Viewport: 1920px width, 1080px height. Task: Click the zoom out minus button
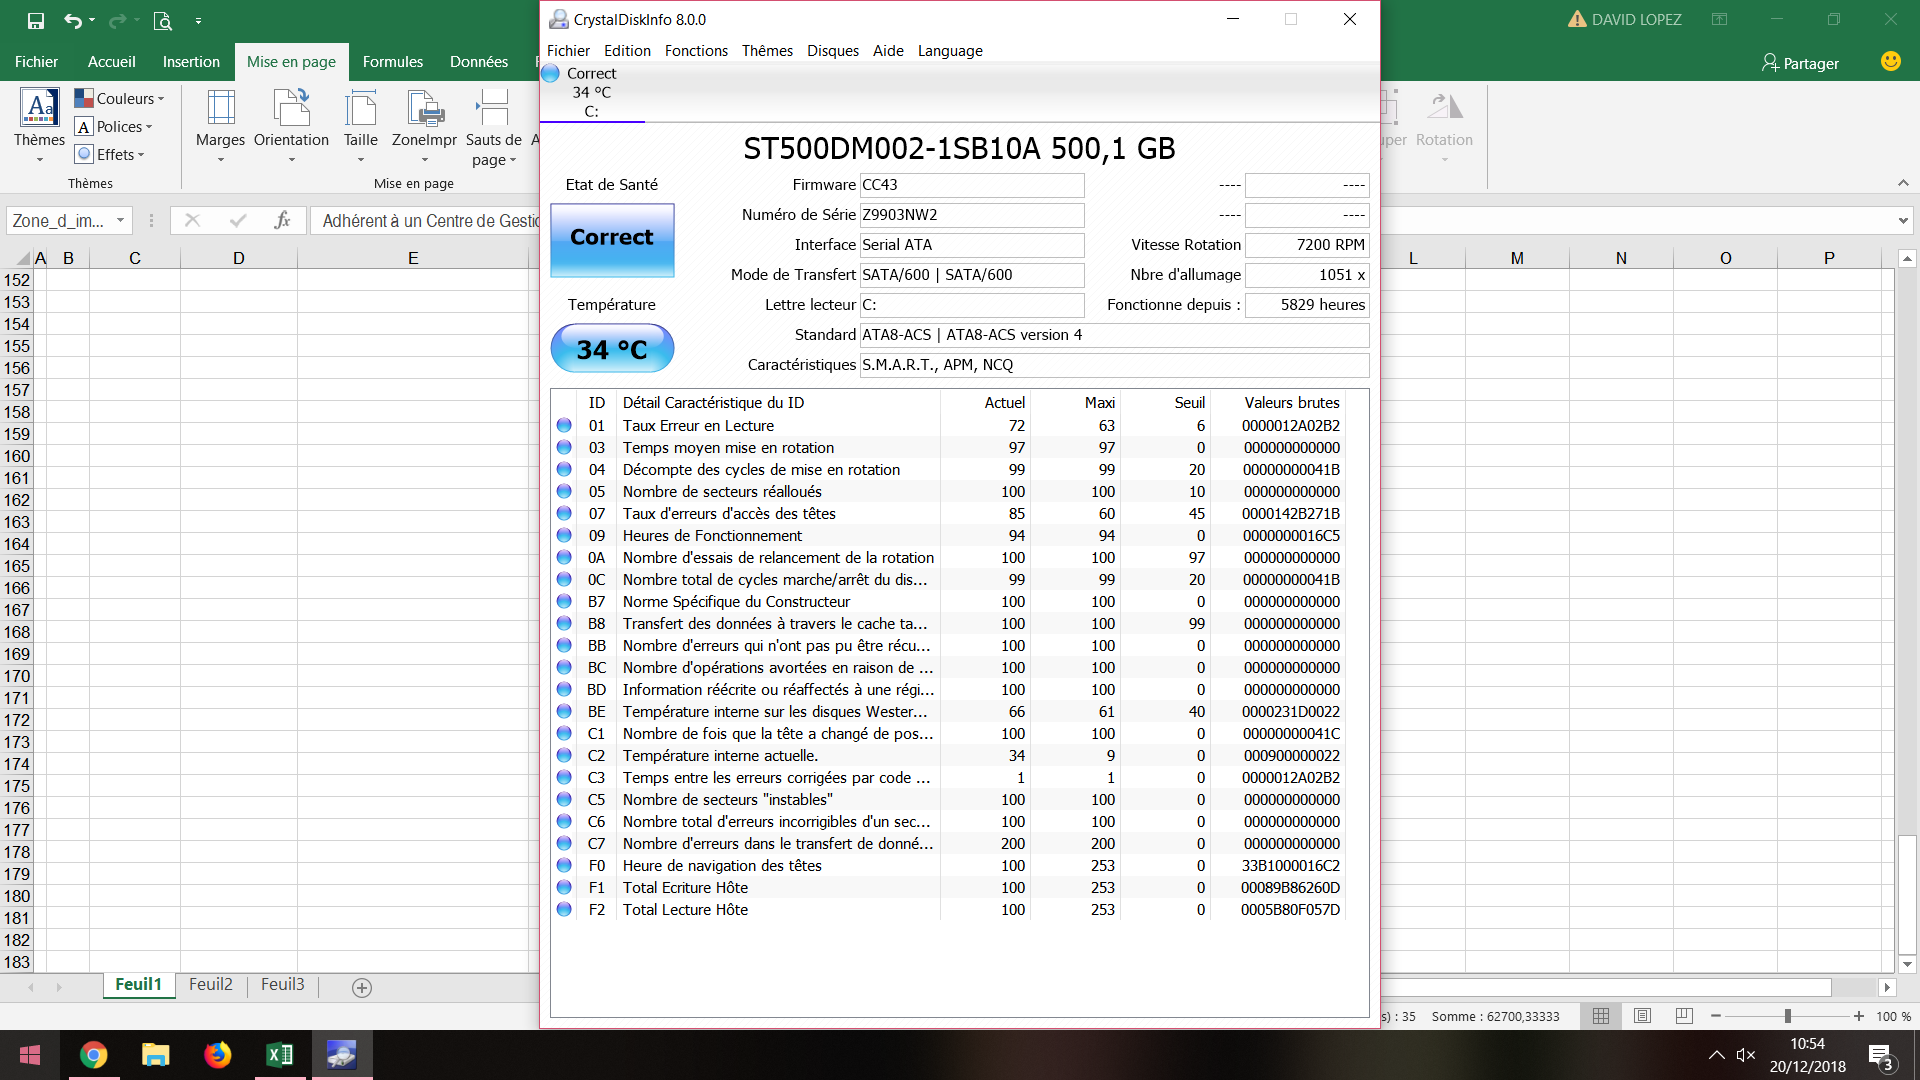tap(1716, 1016)
